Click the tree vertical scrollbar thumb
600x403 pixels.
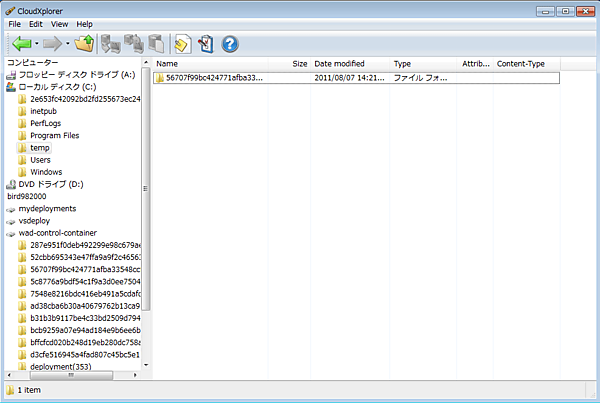coord(146,189)
